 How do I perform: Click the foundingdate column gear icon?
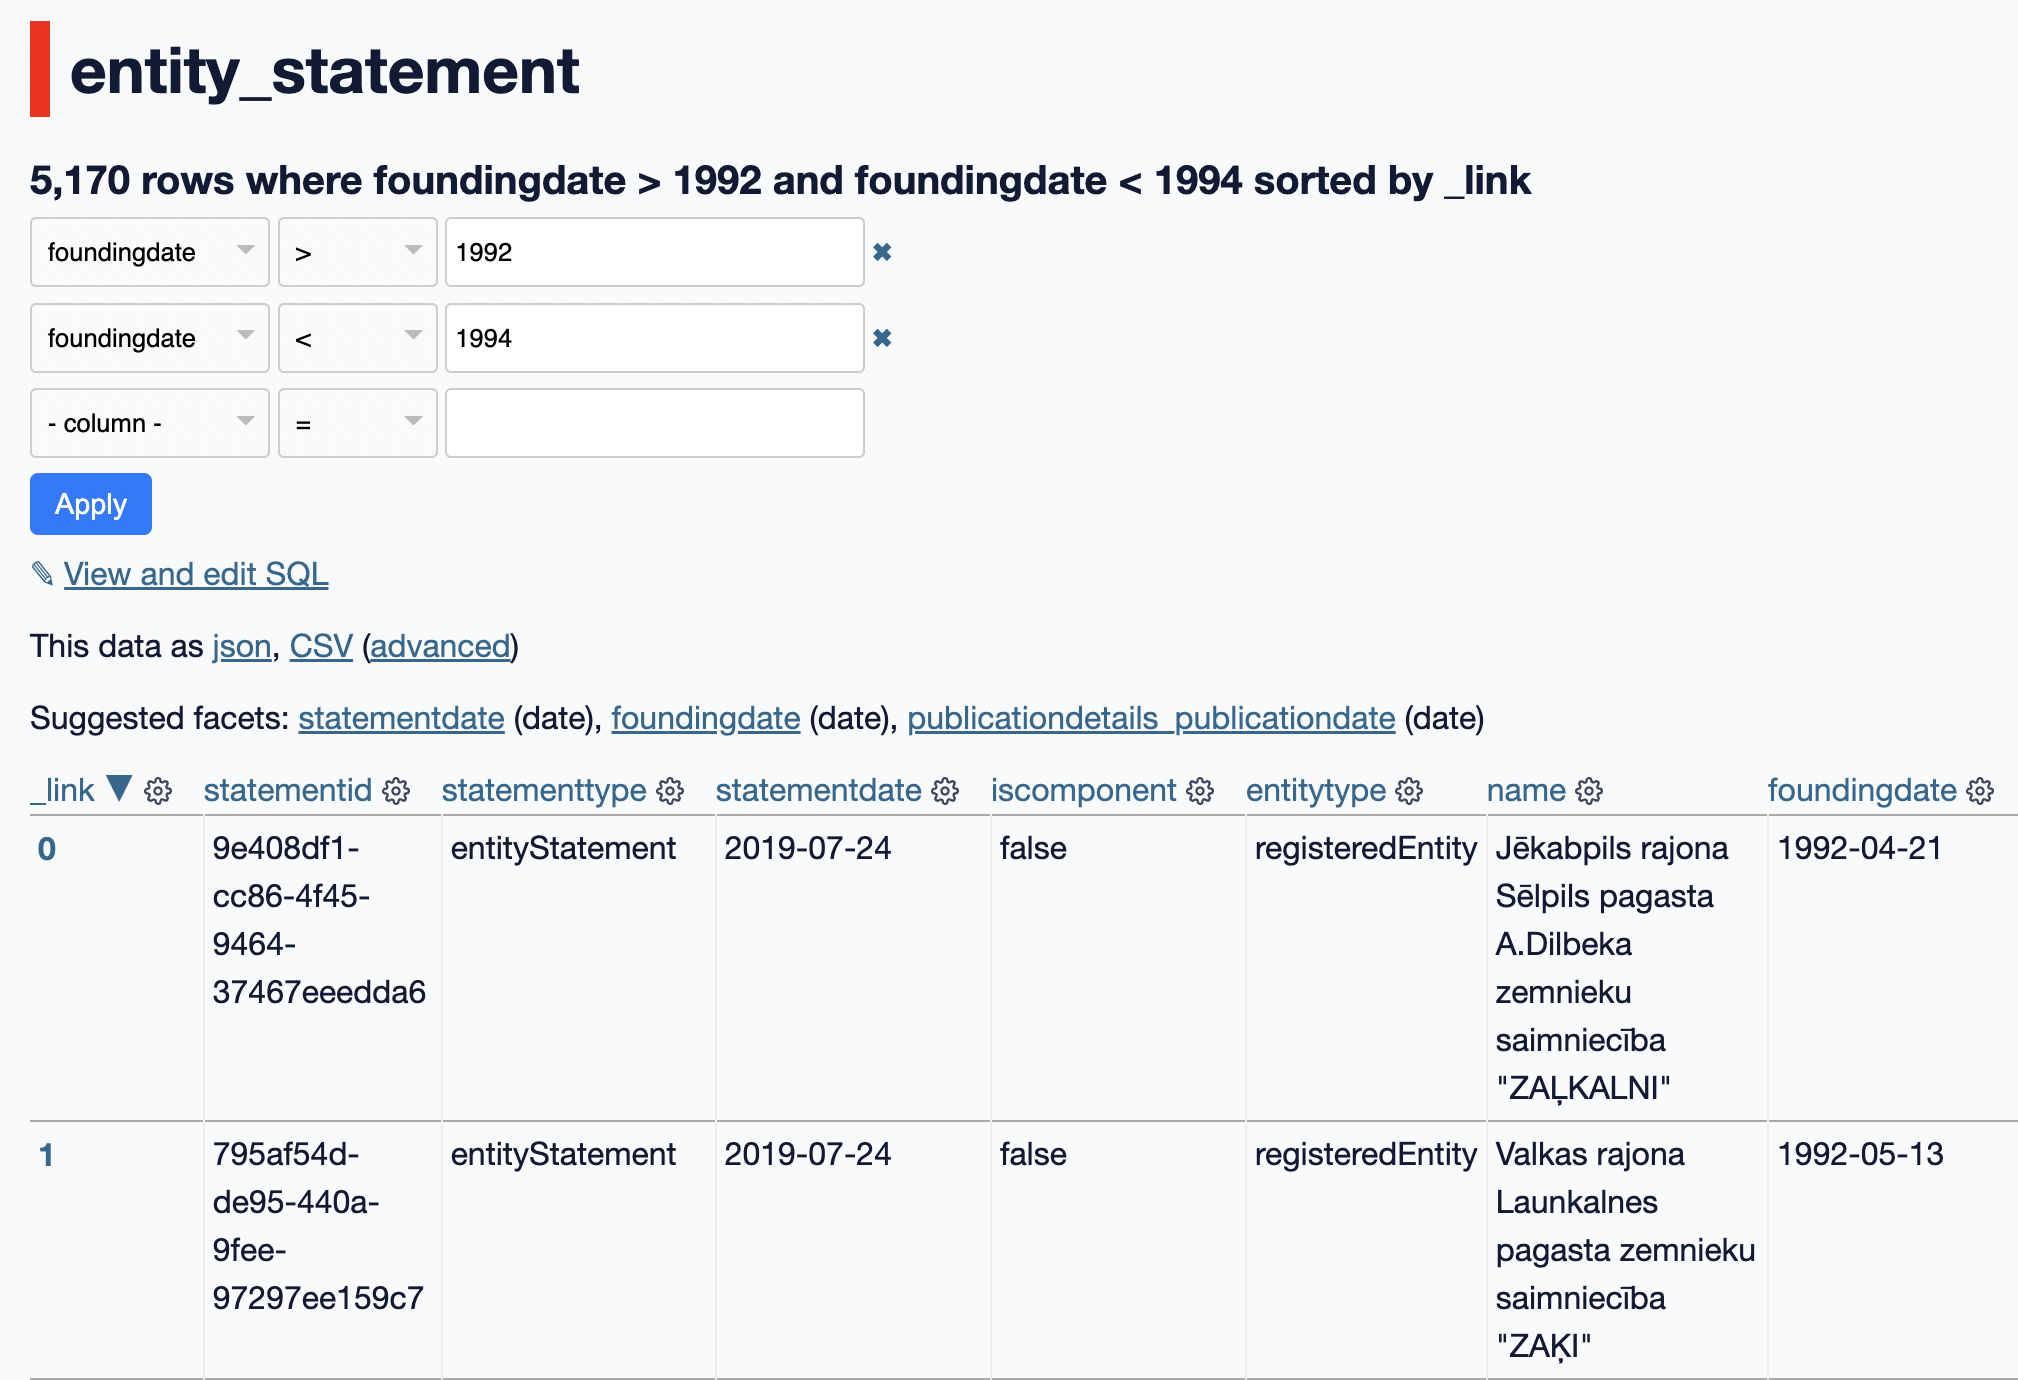point(1980,791)
